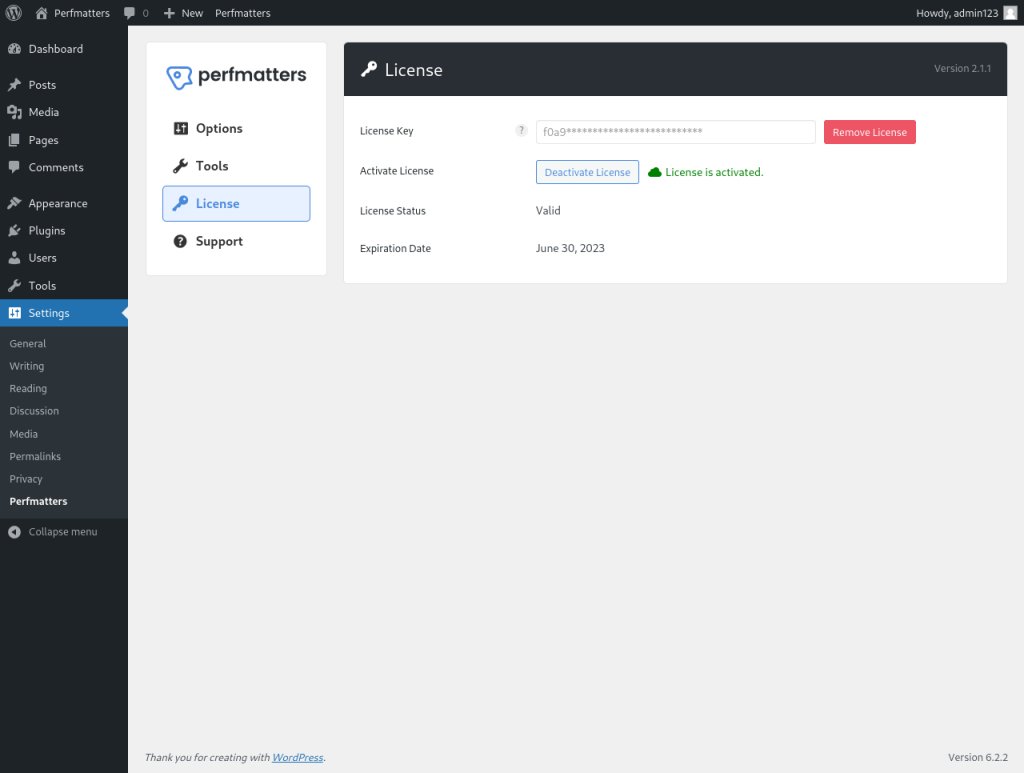The image size is (1024, 773).
Task: Switch to perfmatters Tools tab
Action: pos(236,166)
